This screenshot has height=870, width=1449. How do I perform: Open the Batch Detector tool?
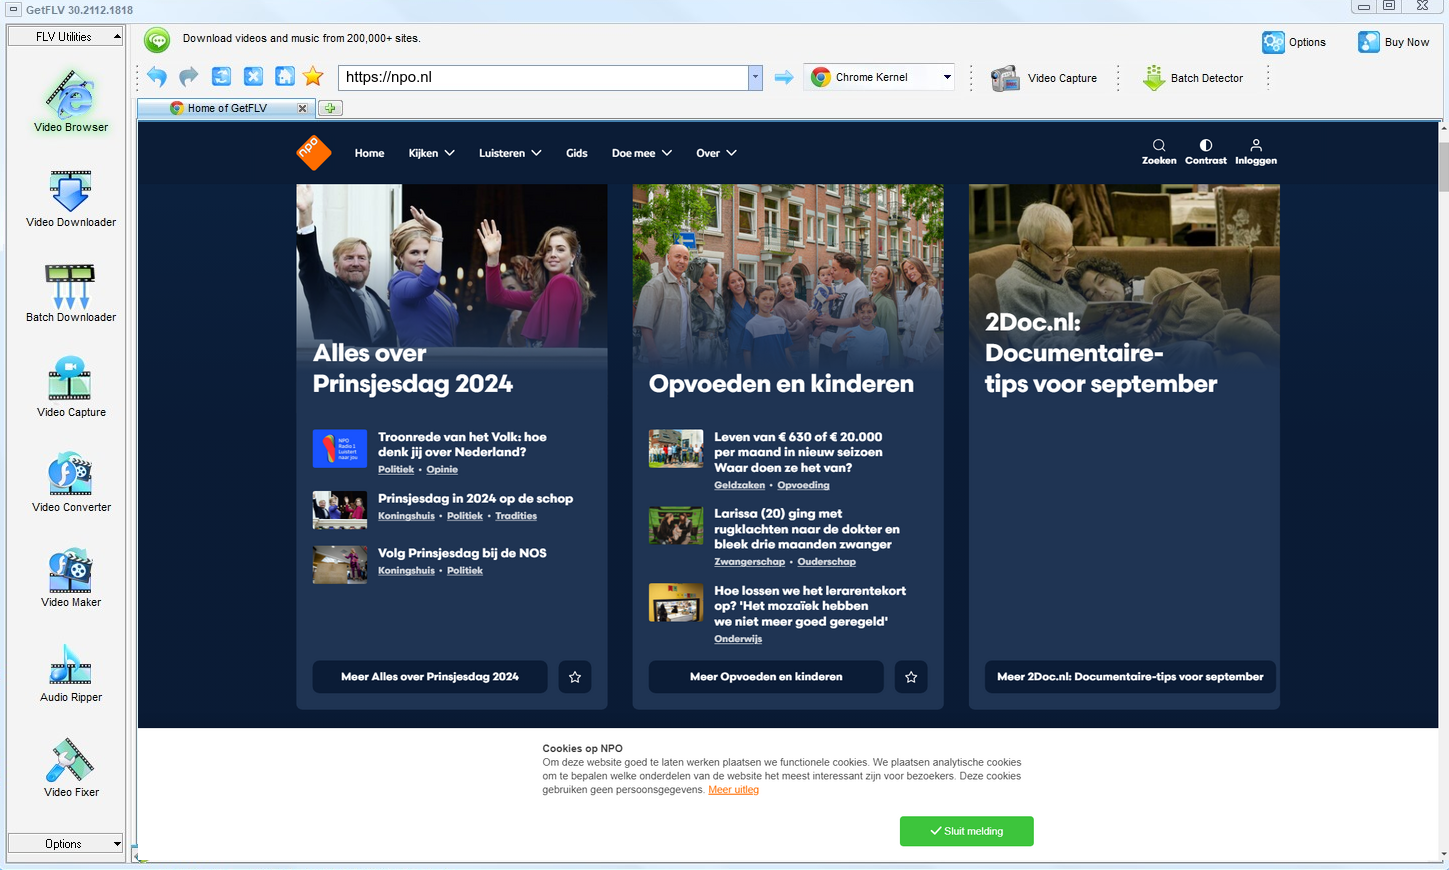[1193, 78]
